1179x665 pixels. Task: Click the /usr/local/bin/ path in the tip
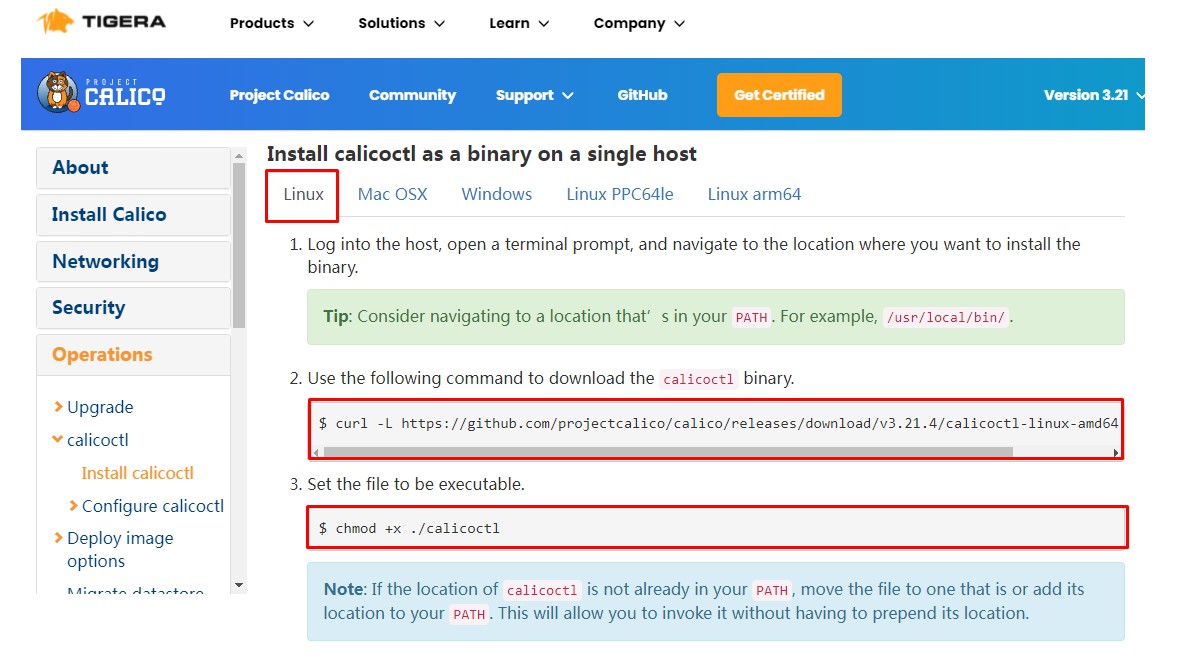[x=945, y=317]
